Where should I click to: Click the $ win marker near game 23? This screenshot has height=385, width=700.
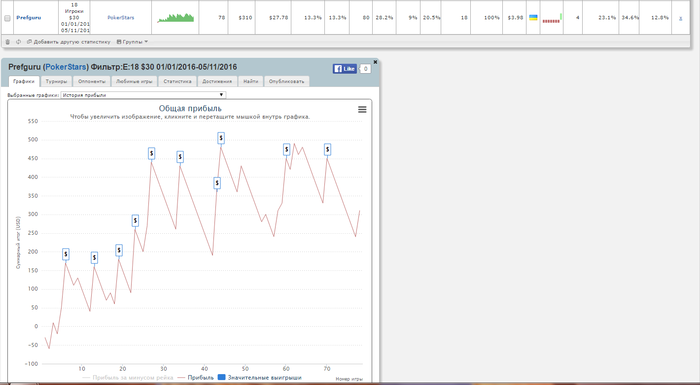(135, 221)
